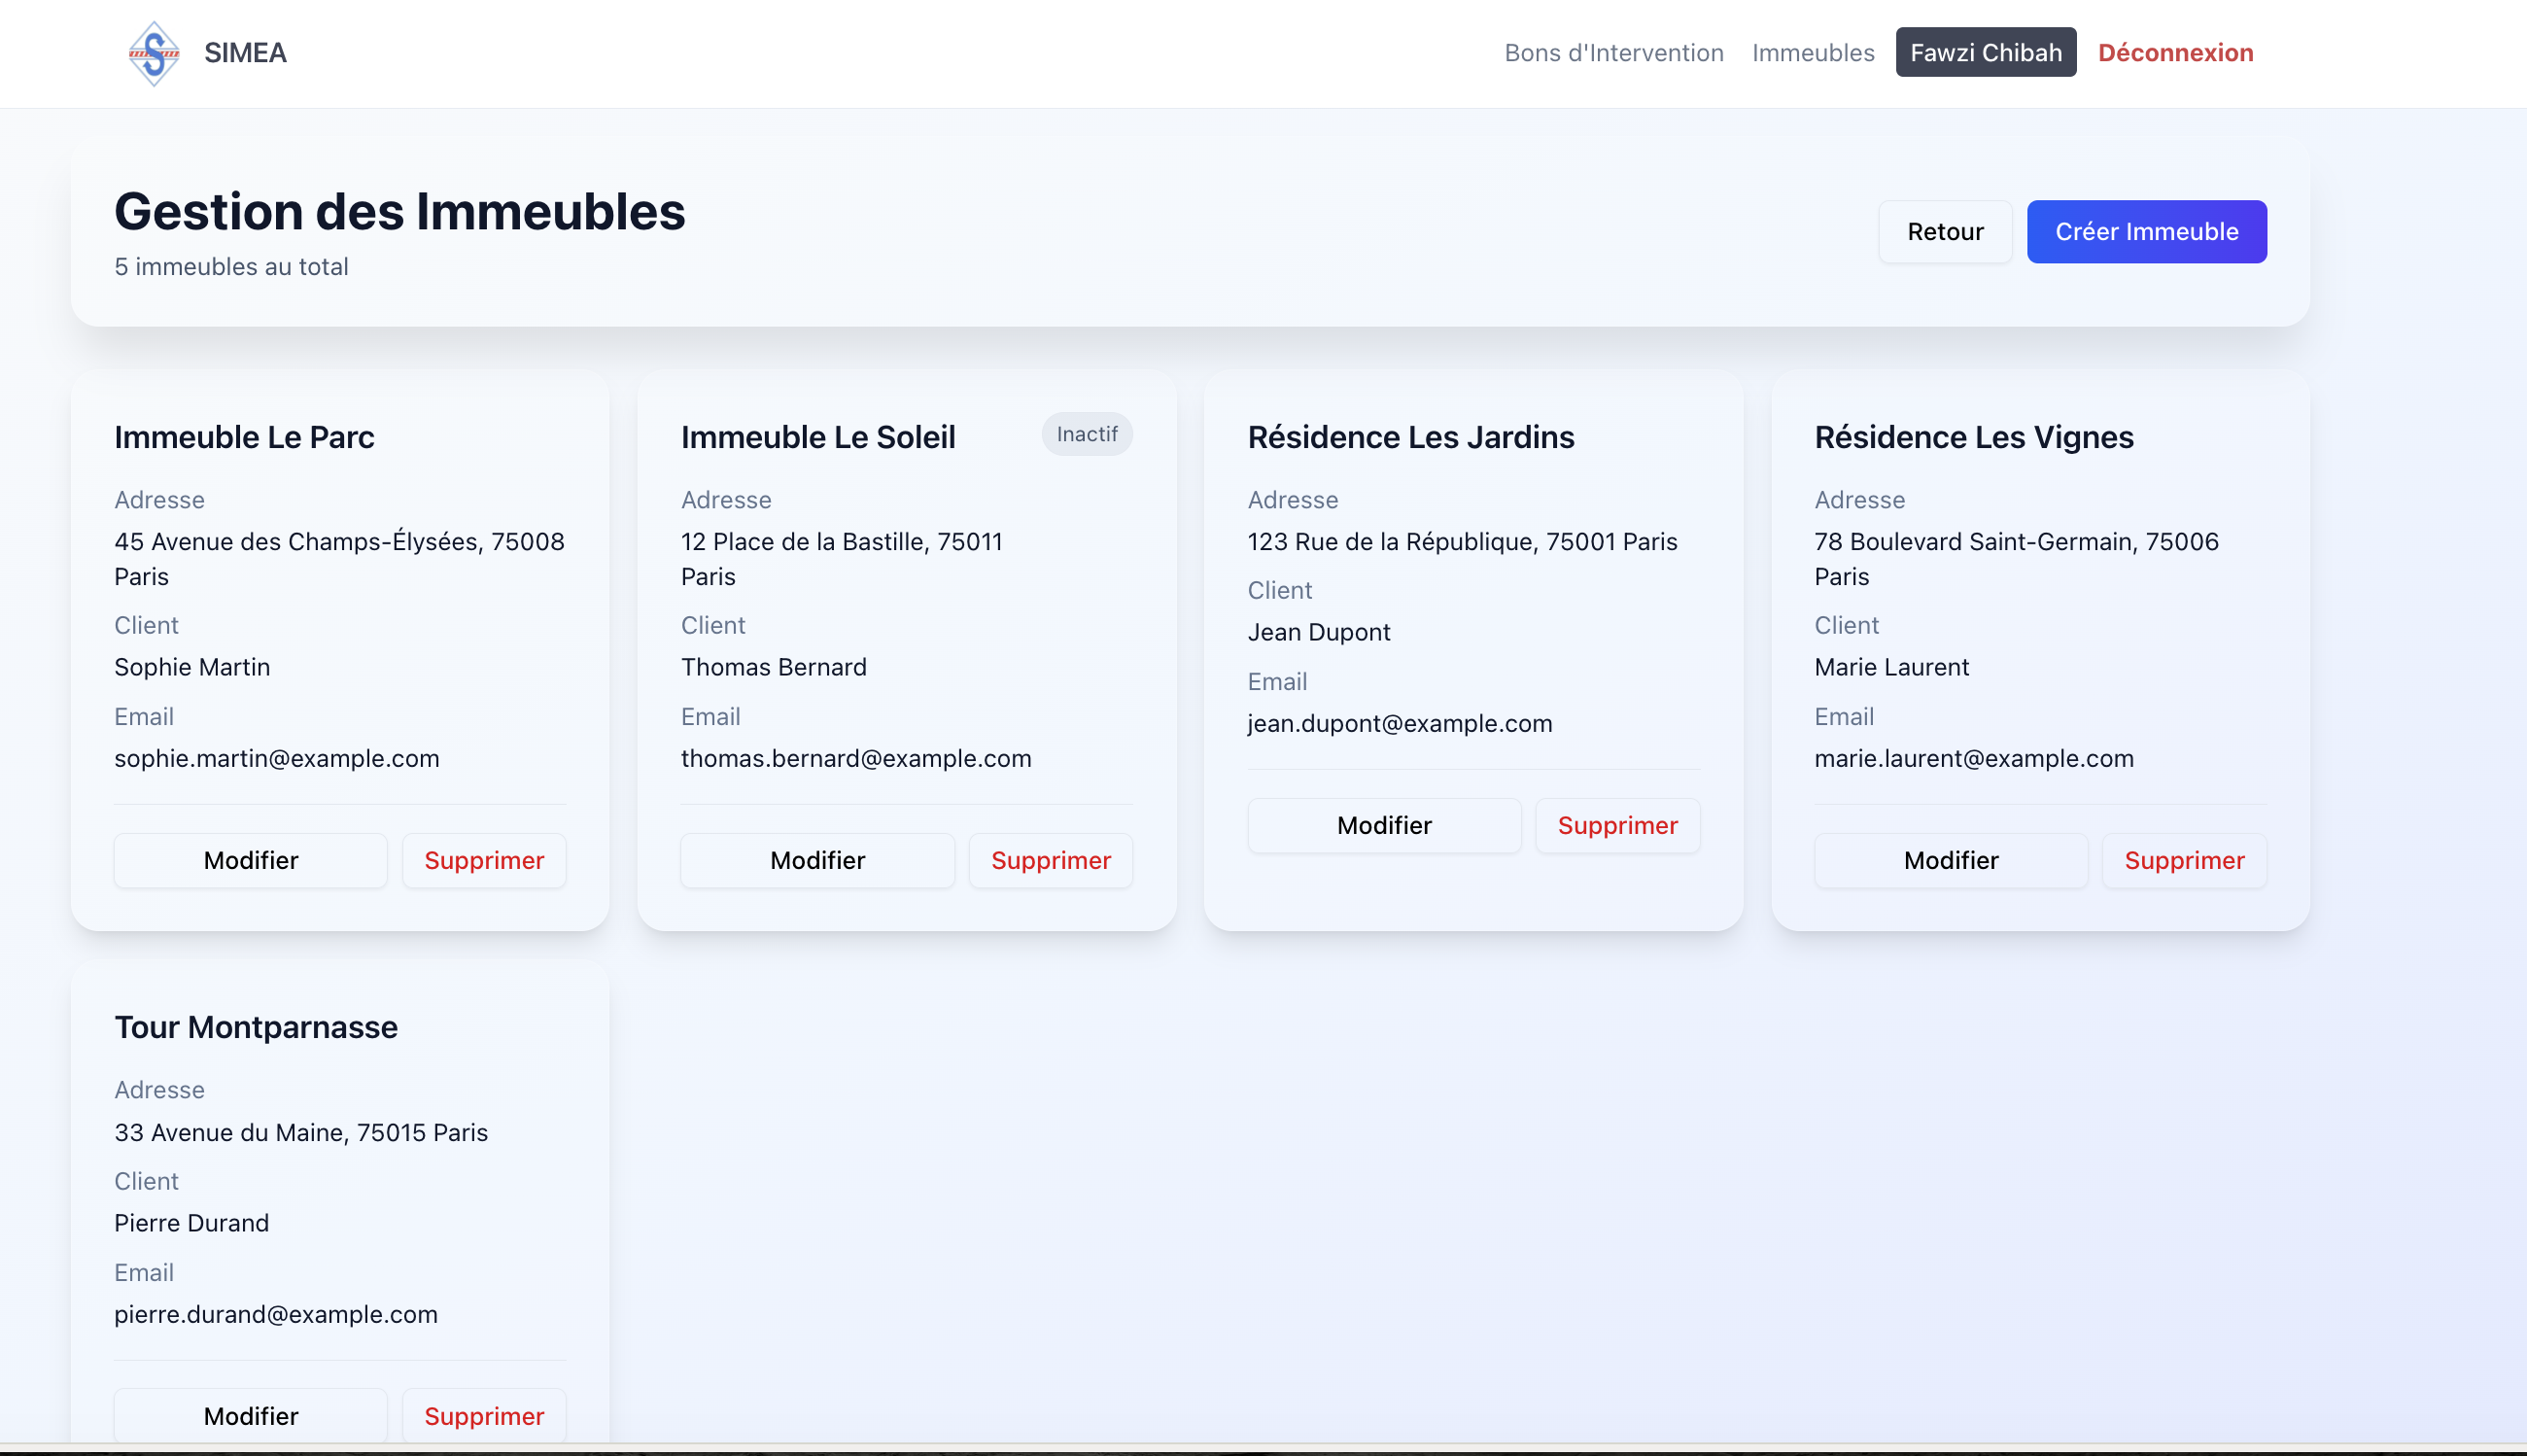Click address 78 Boulevard Saint-Germain
2527x1456 pixels.
[x=2016, y=559]
